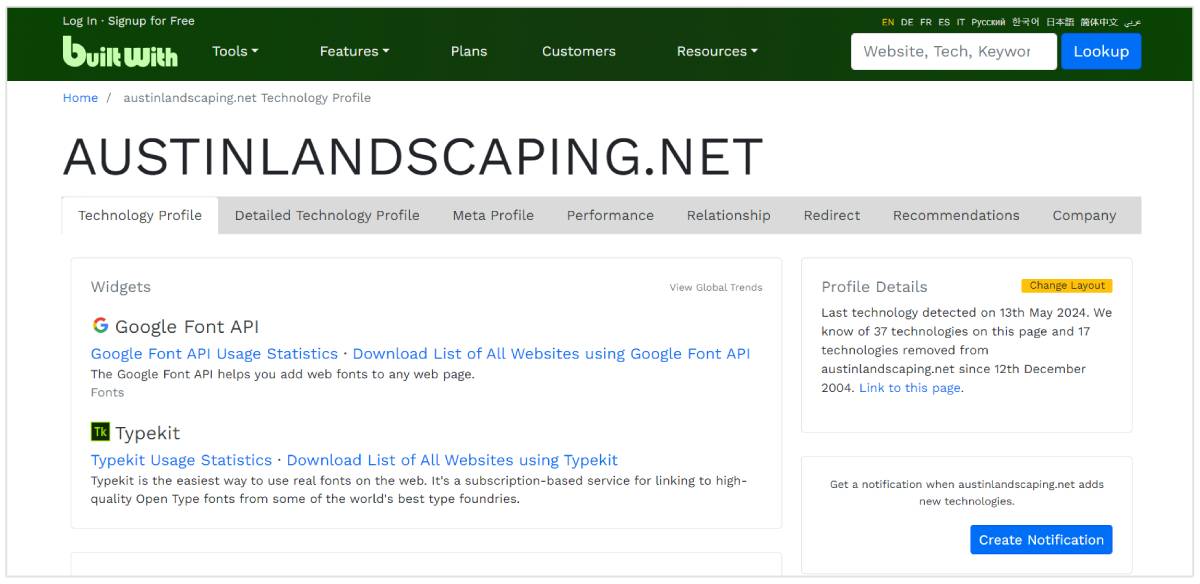This screenshot has height=584, width=1200.
Task: Switch to Detailed Technology Profile tab
Action: coord(327,215)
